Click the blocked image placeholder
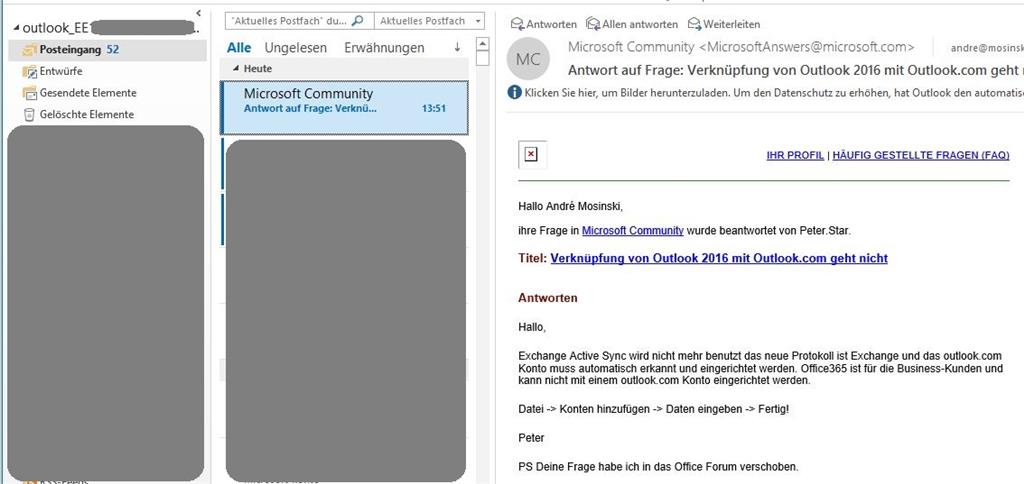 (532, 155)
